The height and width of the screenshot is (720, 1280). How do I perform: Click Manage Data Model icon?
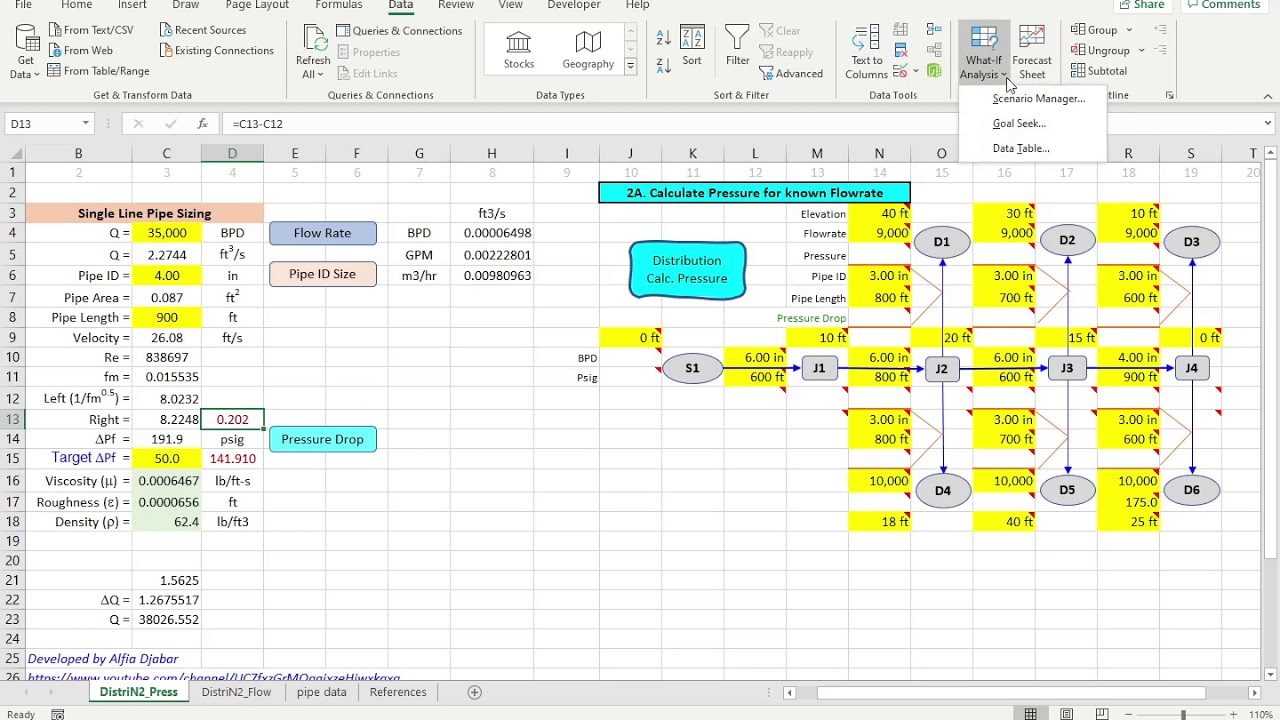tap(934, 71)
